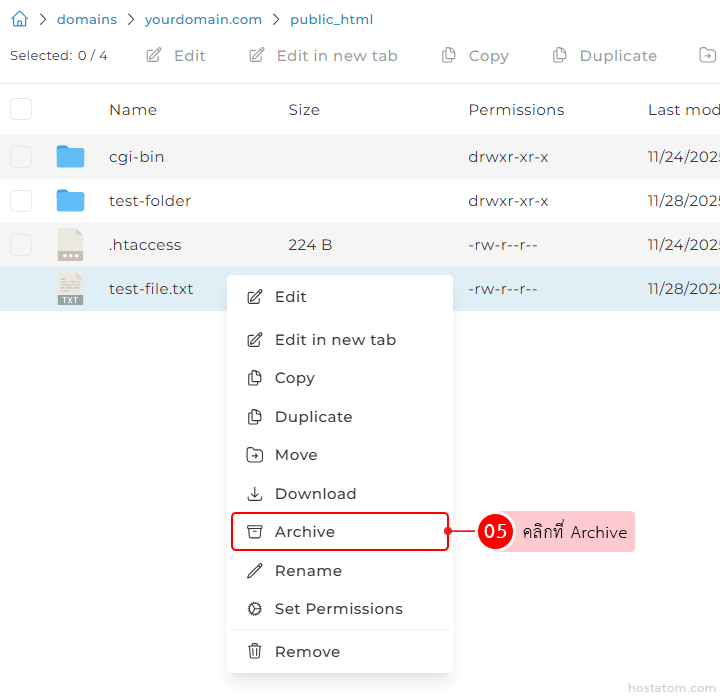Navigate to yourdomain.com breadcrumb link
Screen dimensions: 720x696
(x=203, y=19)
